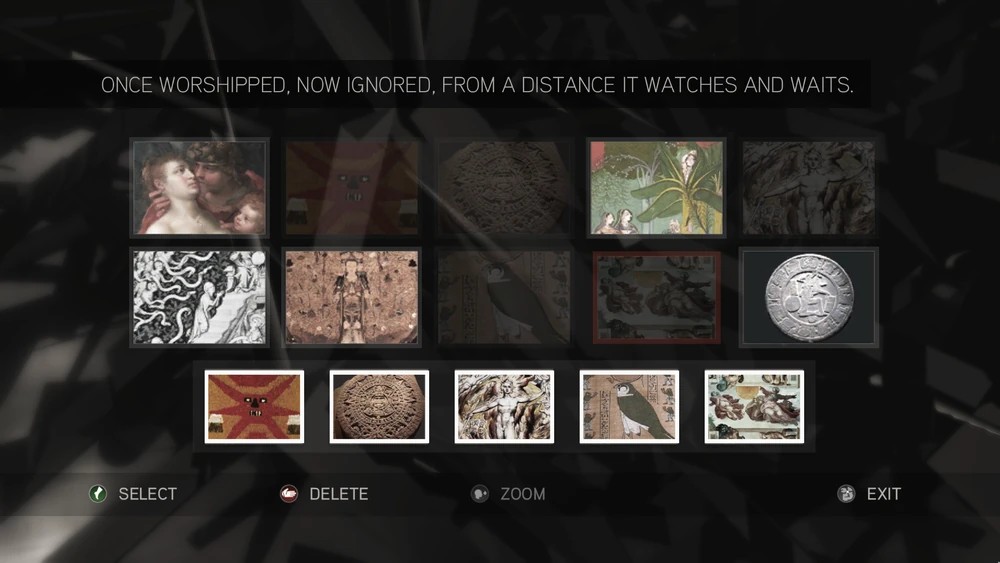Click the green Select button icon
Viewport: 1000px width, 563px height.
(x=98, y=494)
